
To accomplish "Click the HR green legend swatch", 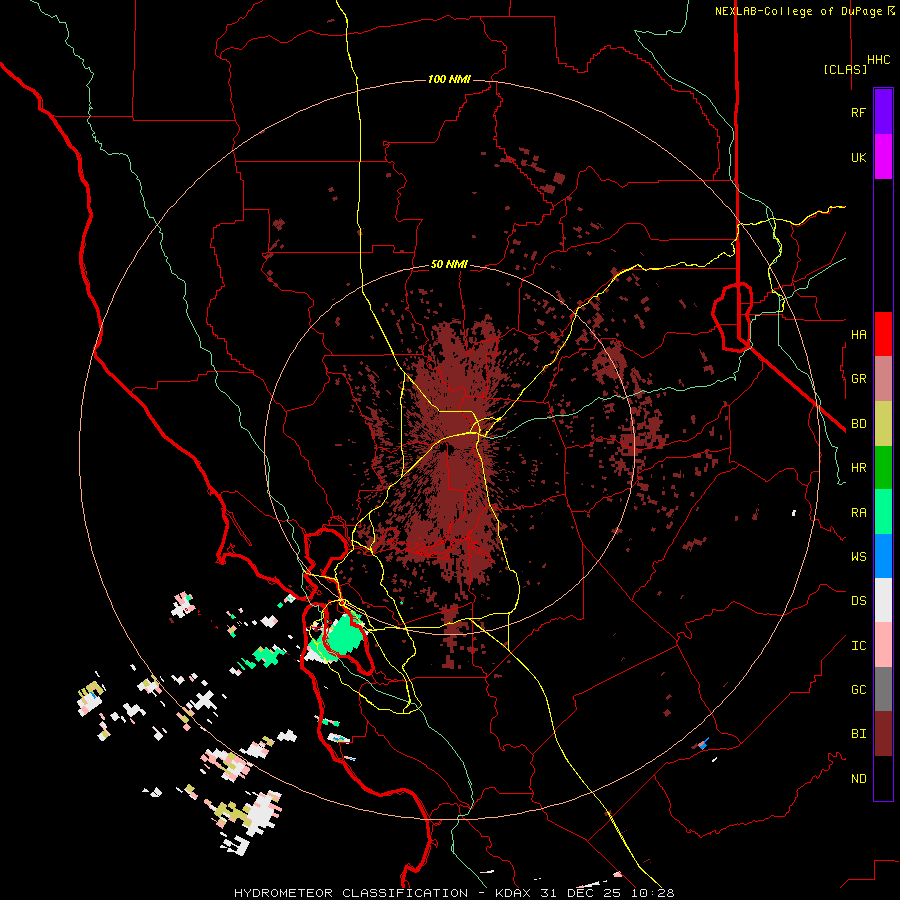I will coord(883,468).
